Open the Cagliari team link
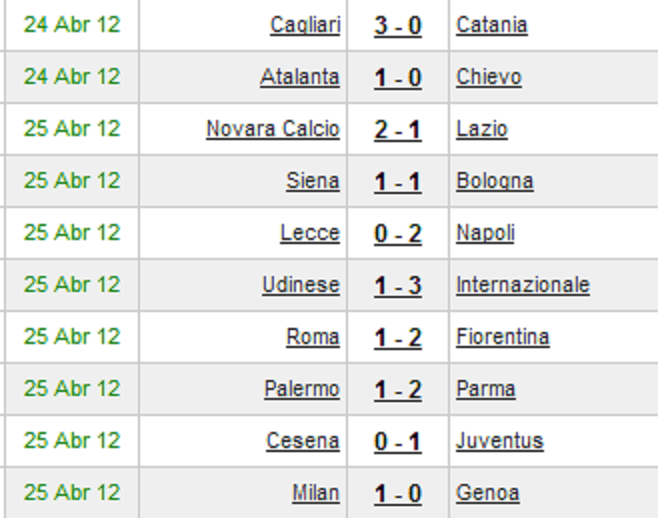 [305, 25]
